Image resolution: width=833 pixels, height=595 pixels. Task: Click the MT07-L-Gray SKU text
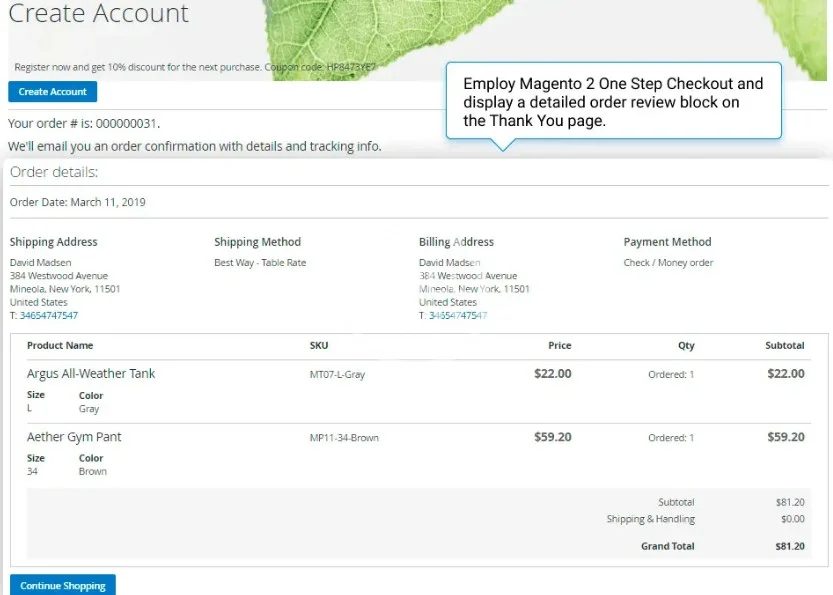coord(337,375)
